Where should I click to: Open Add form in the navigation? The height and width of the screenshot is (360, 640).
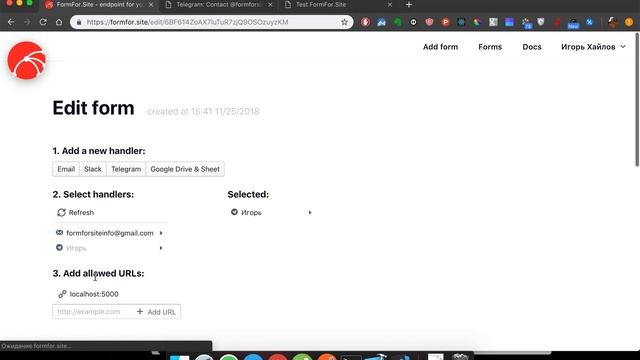pos(440,47)
